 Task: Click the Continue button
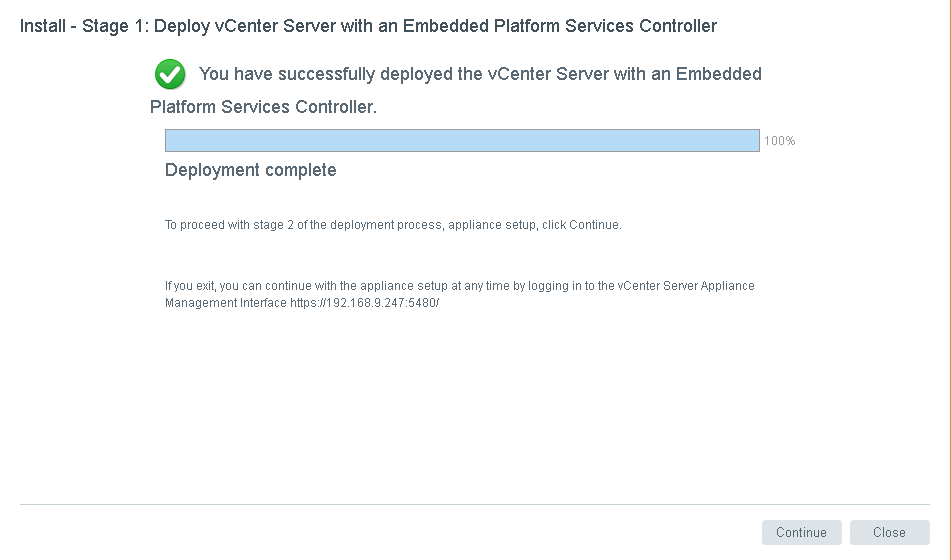801,532
